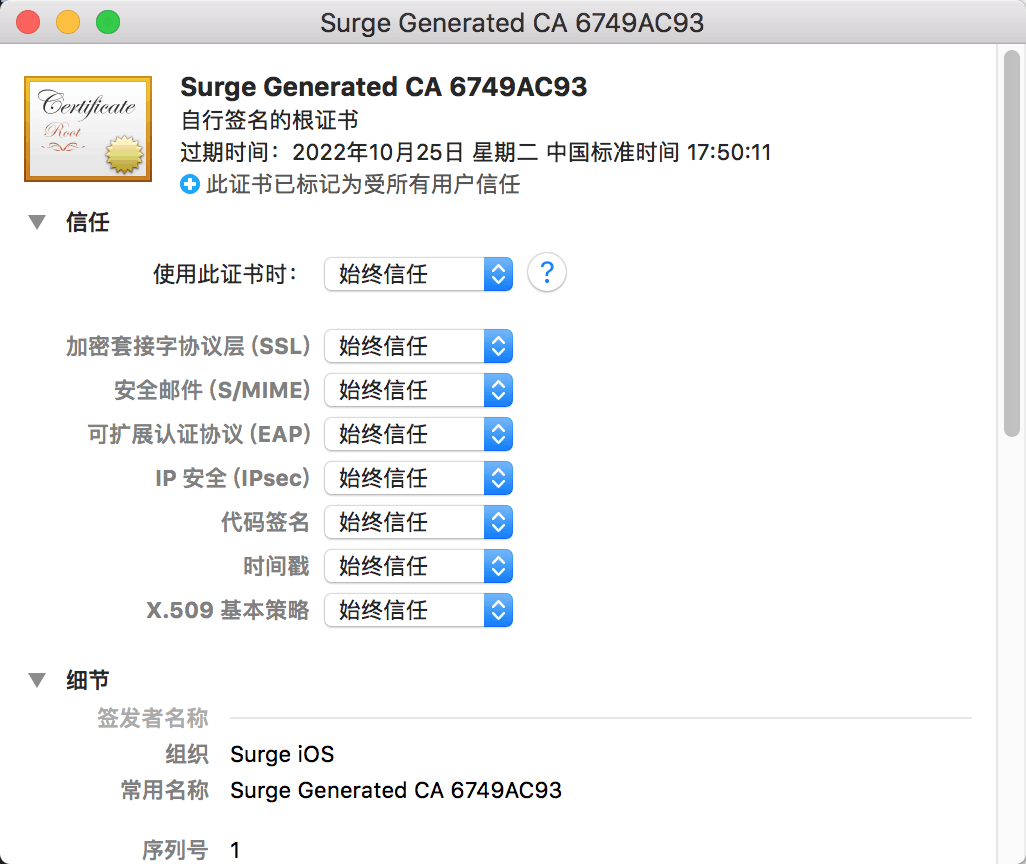Open the 使用此证书时 trust dropdown

tap(418, 274)
